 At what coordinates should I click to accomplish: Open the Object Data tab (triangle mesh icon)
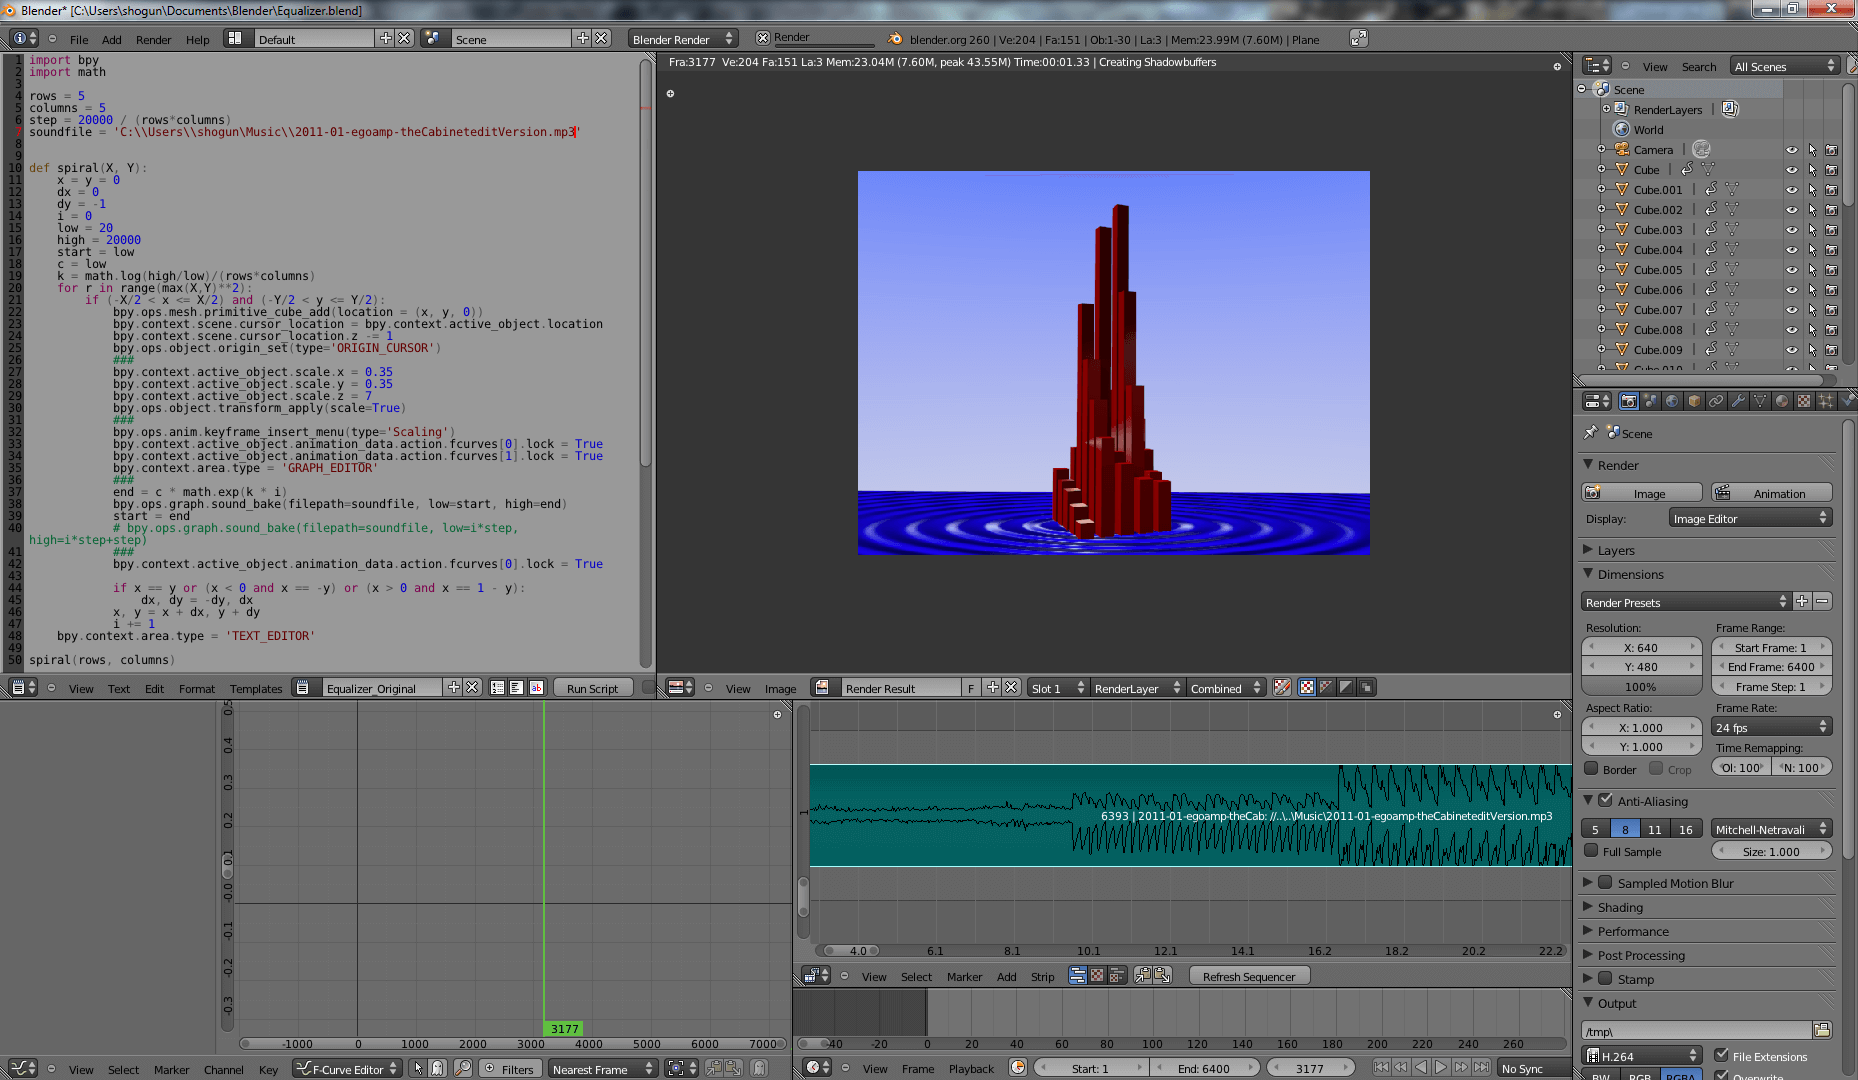pyautogui.click(x=1761, y=401)
